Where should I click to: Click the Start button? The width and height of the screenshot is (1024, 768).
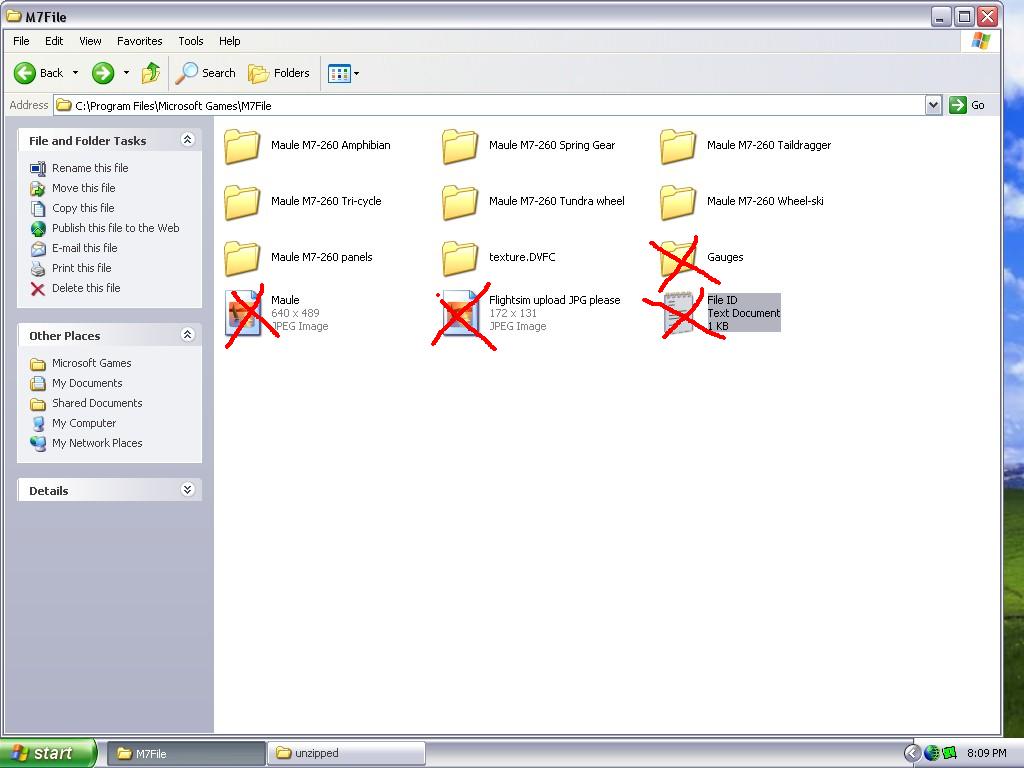tap(48, 753)
